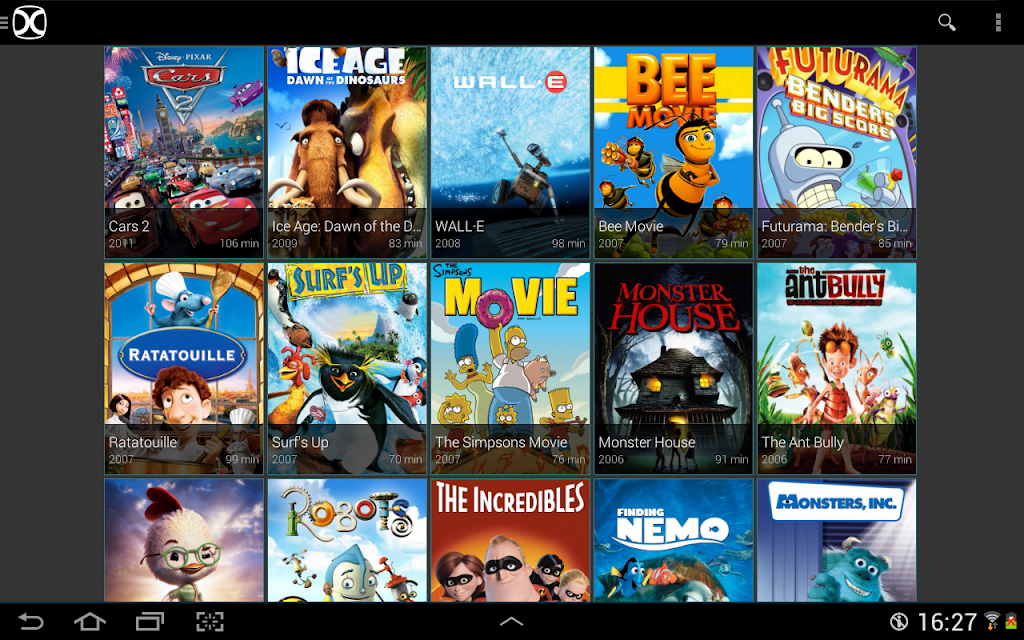Viewport: 1024px width, 640px height.
Task: Click the '99 min' Ratatouille runtime
Action: coord(242,460)
